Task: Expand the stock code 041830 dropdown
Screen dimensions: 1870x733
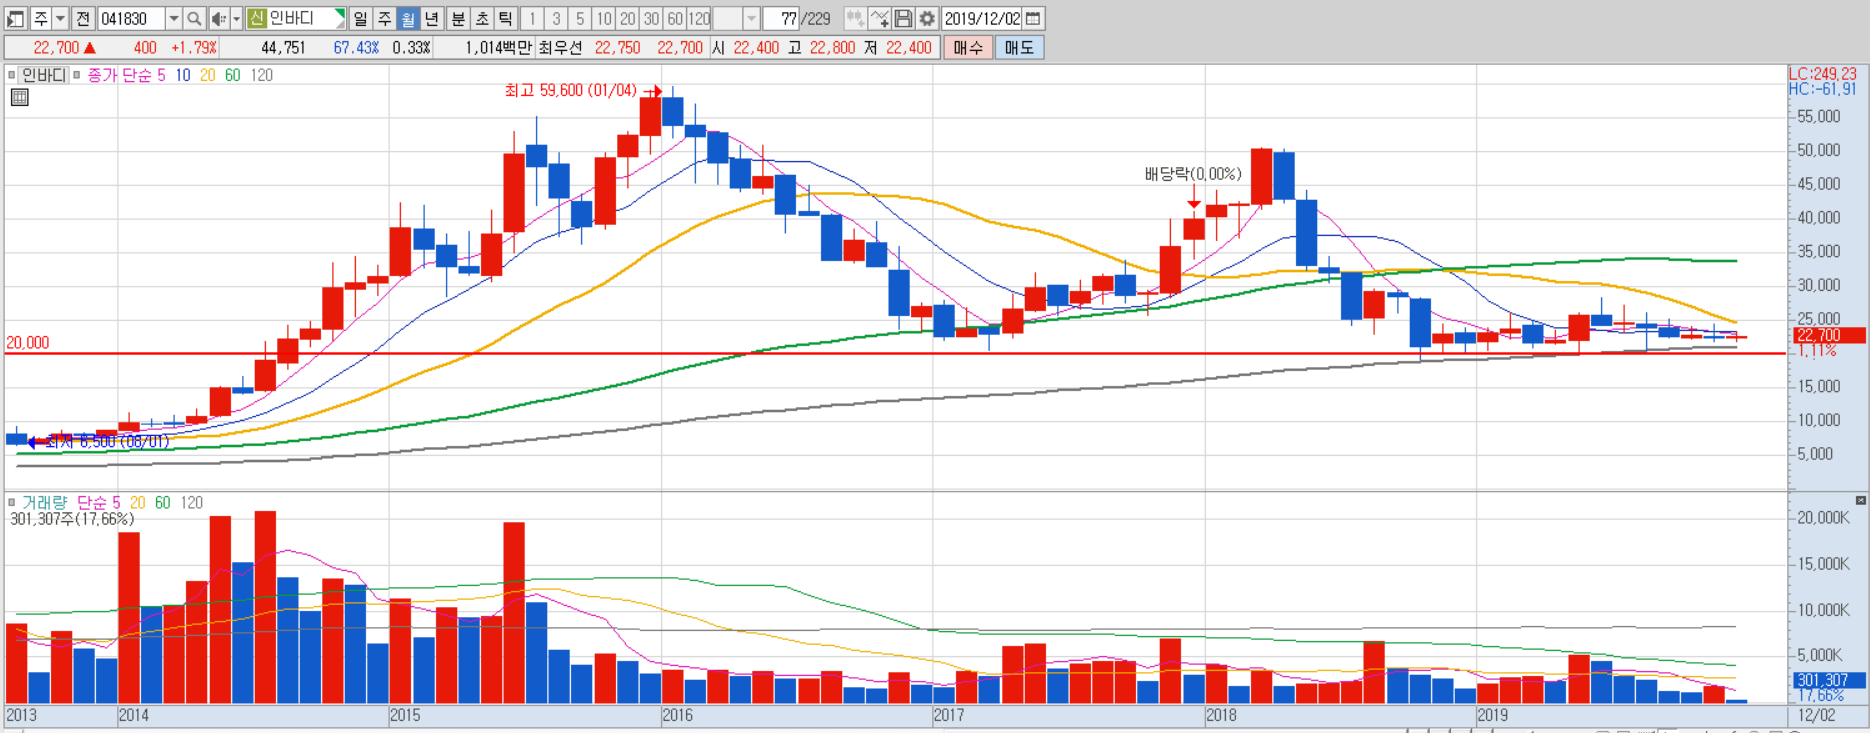Action: 173,18
